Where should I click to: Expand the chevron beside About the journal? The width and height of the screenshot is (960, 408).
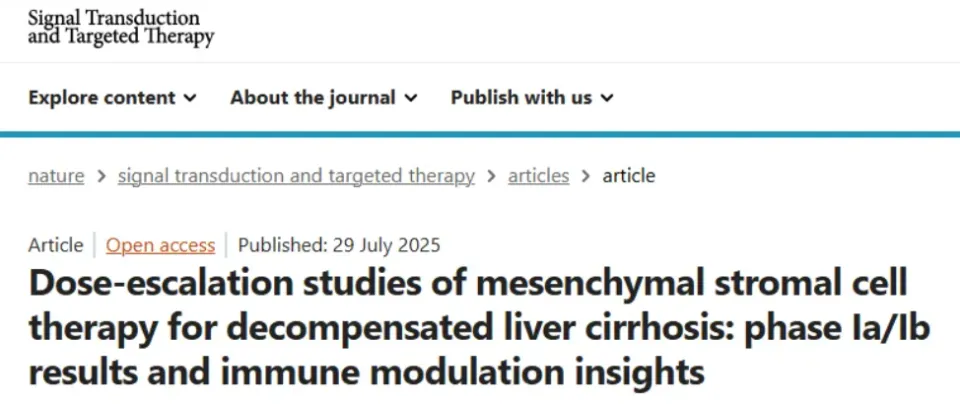tap(411, 98)
